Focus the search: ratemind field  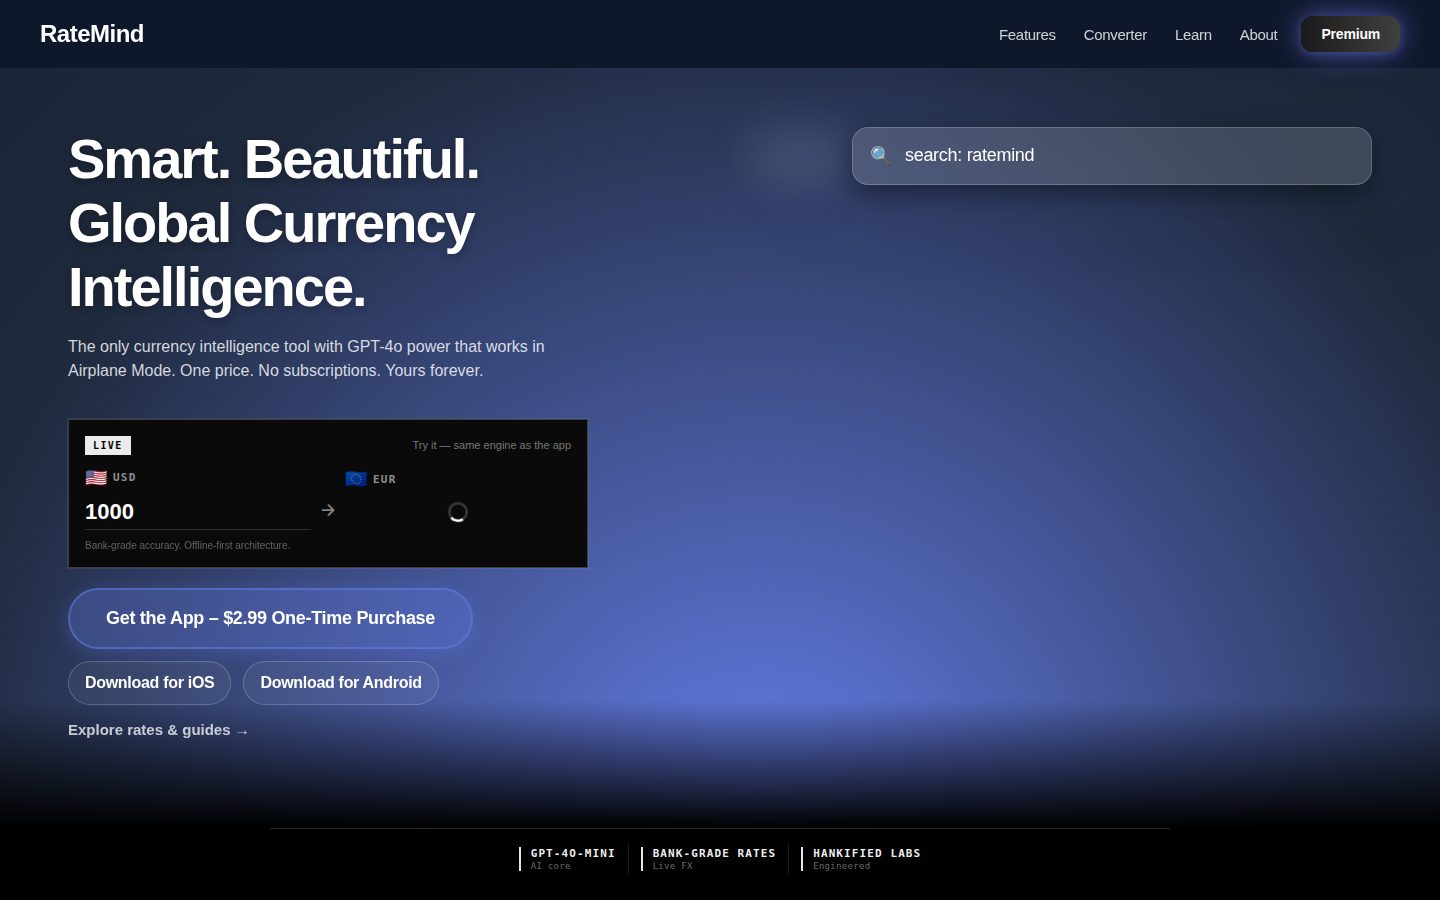(x=1111, y=156)
